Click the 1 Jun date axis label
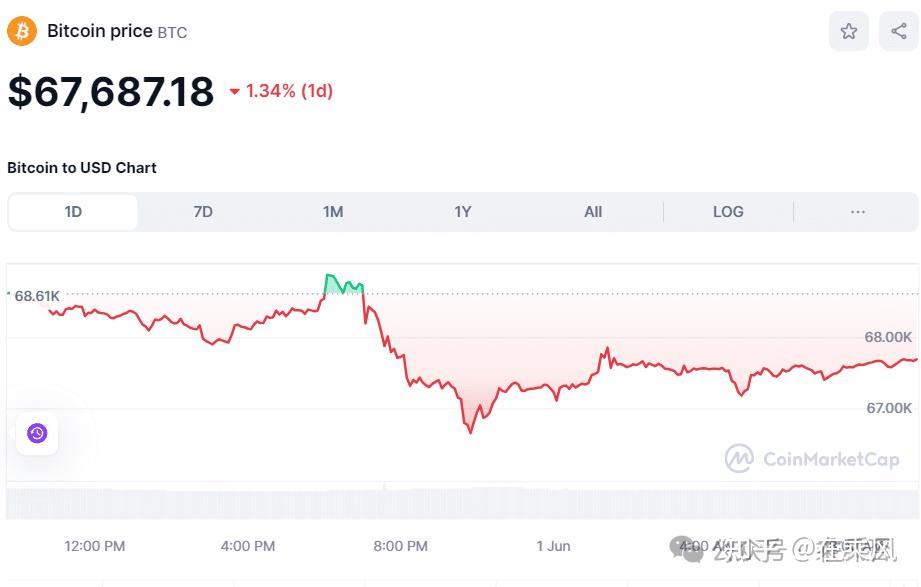921x587 pixels. coord(553,546)
